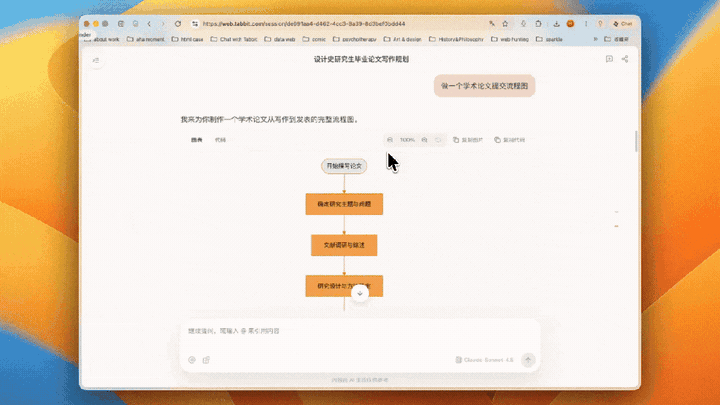720x405 pixels.
Task: Click the microphone icon in the browser toolbar
Action: (523, 24)
